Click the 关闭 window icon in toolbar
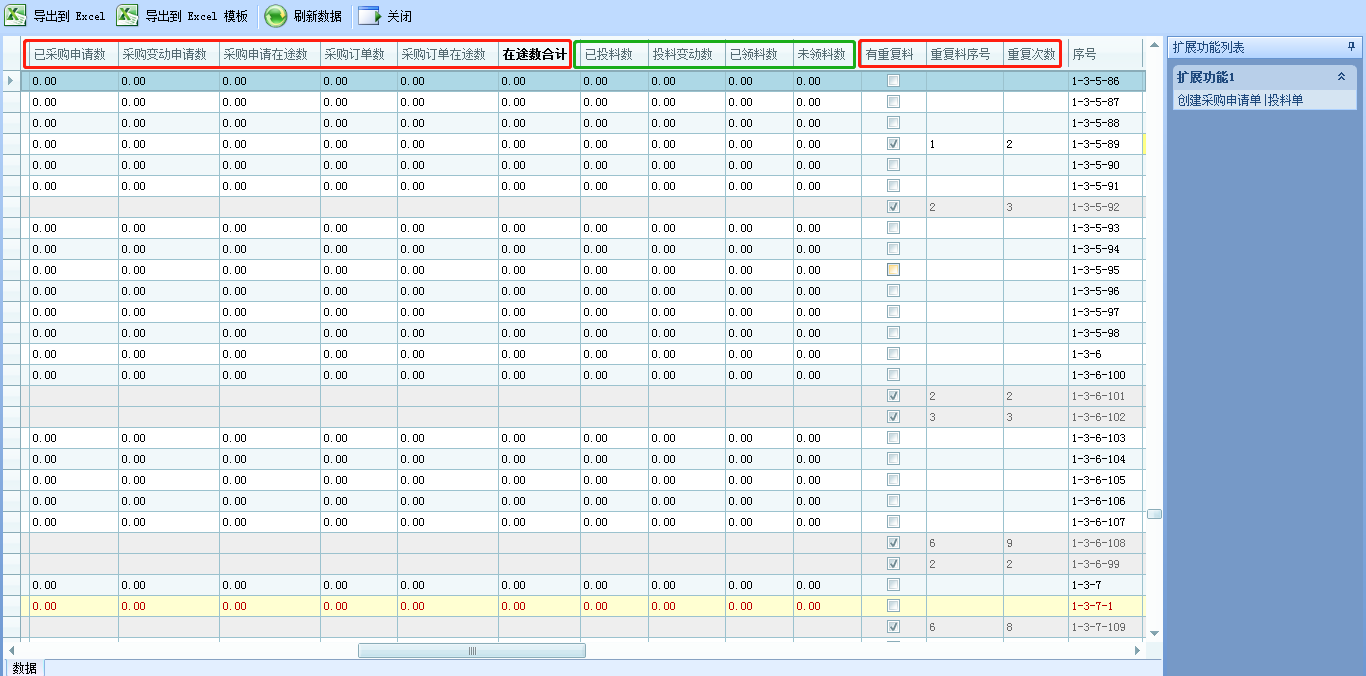Viewport: 1366px width, 676px height. pyautogui.click(x=369, y=16)
